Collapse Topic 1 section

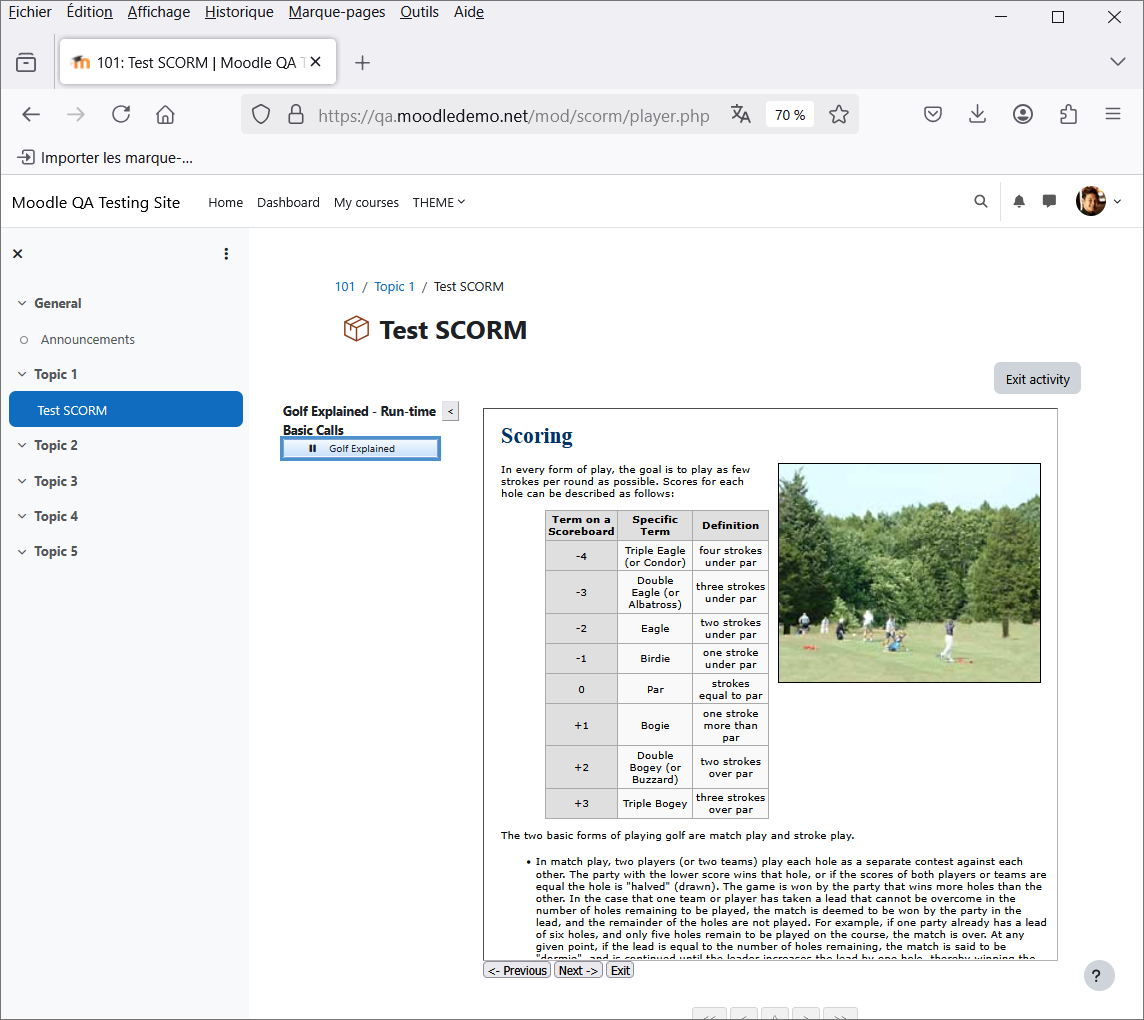[x=22, y=374]
